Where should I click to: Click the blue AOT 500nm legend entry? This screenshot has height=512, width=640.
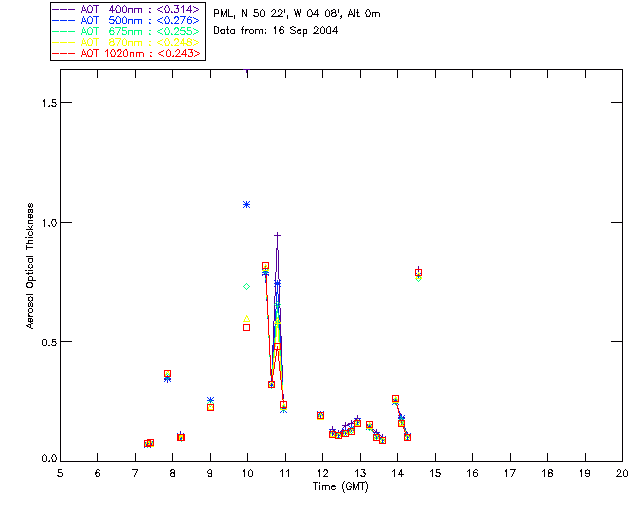[126, 20]
